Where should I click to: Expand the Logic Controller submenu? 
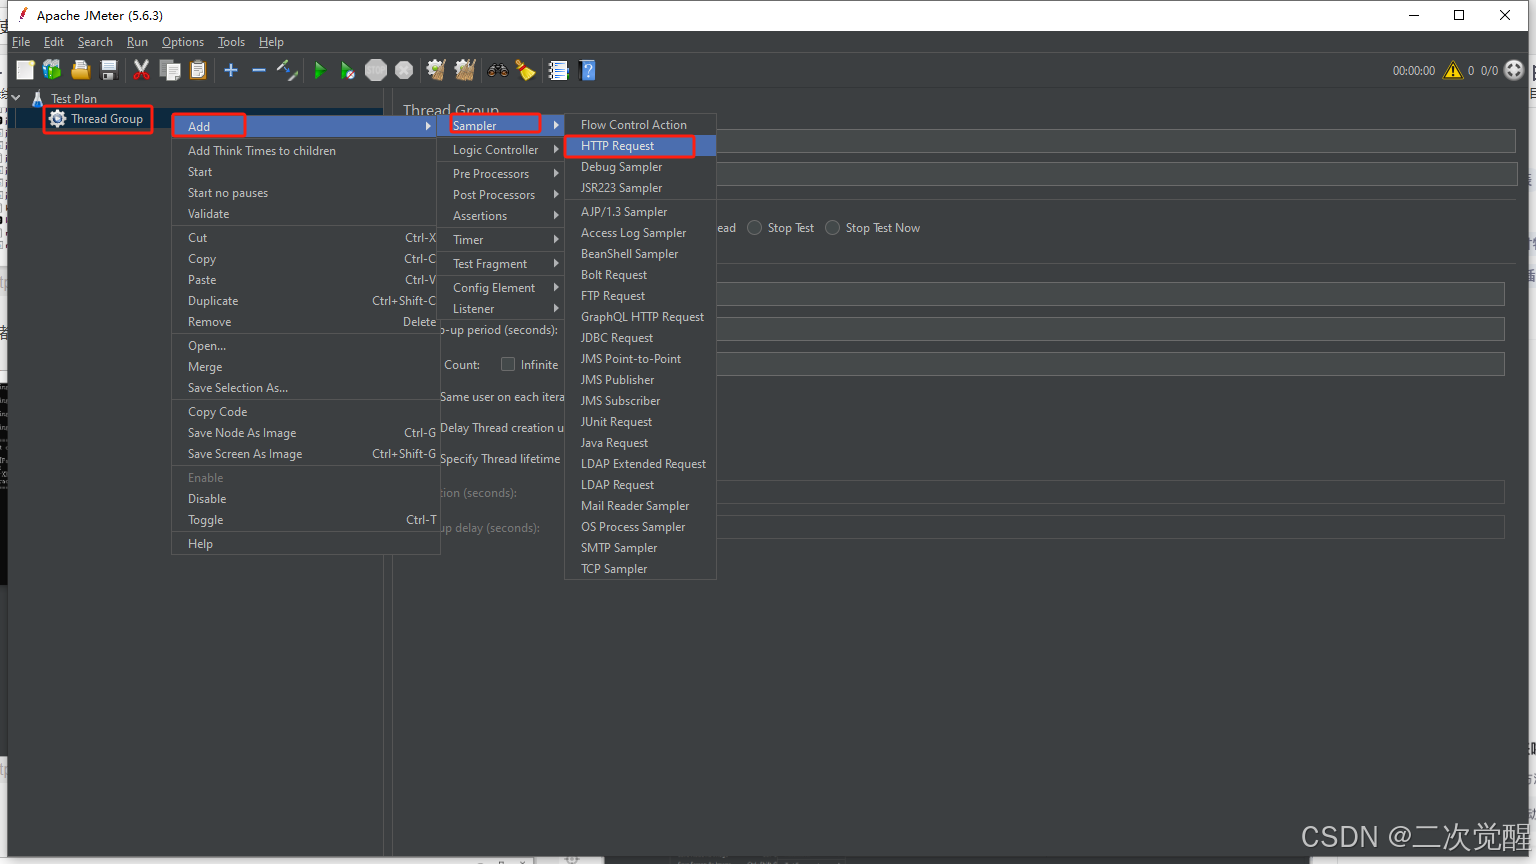pyautogui.click(x=501, y=149)
